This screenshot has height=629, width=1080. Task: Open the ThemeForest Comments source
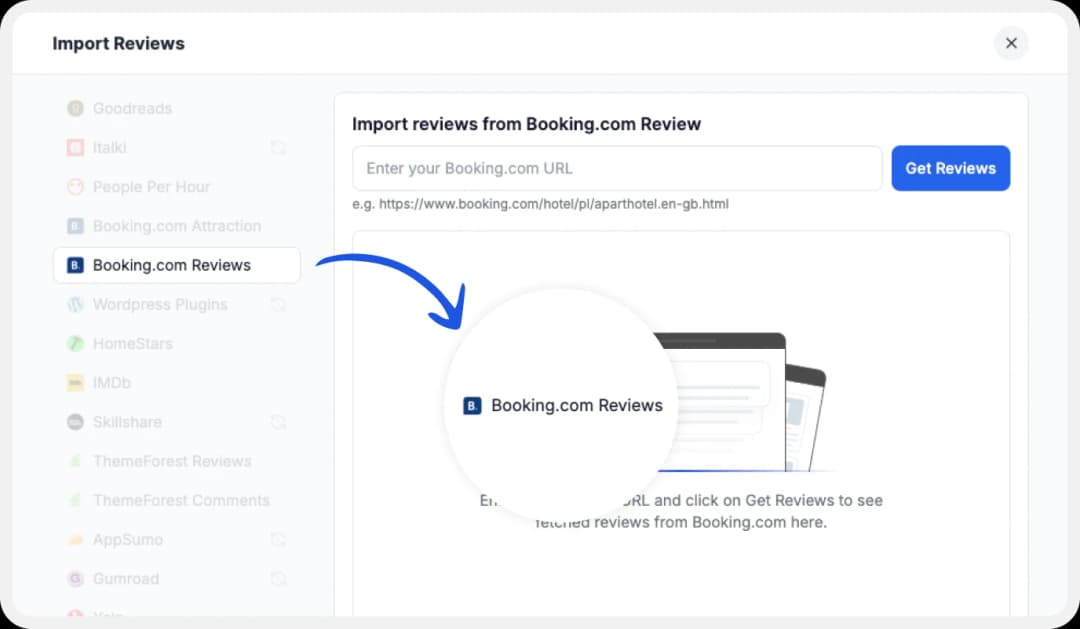[180, 500]
